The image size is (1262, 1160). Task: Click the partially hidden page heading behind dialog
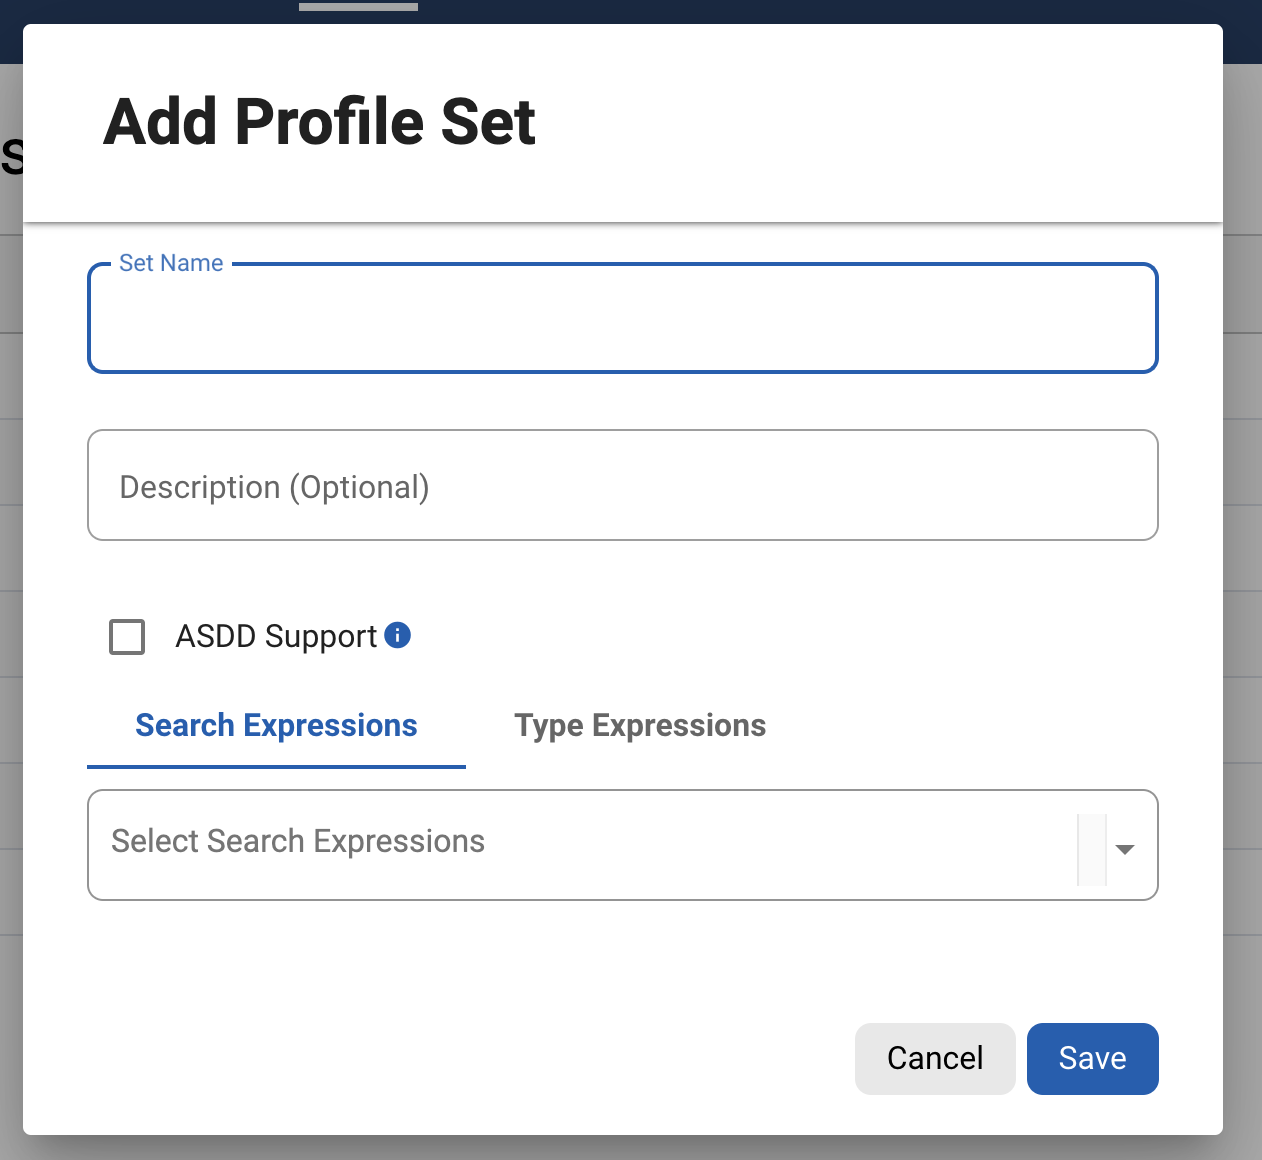coord(11,157)
